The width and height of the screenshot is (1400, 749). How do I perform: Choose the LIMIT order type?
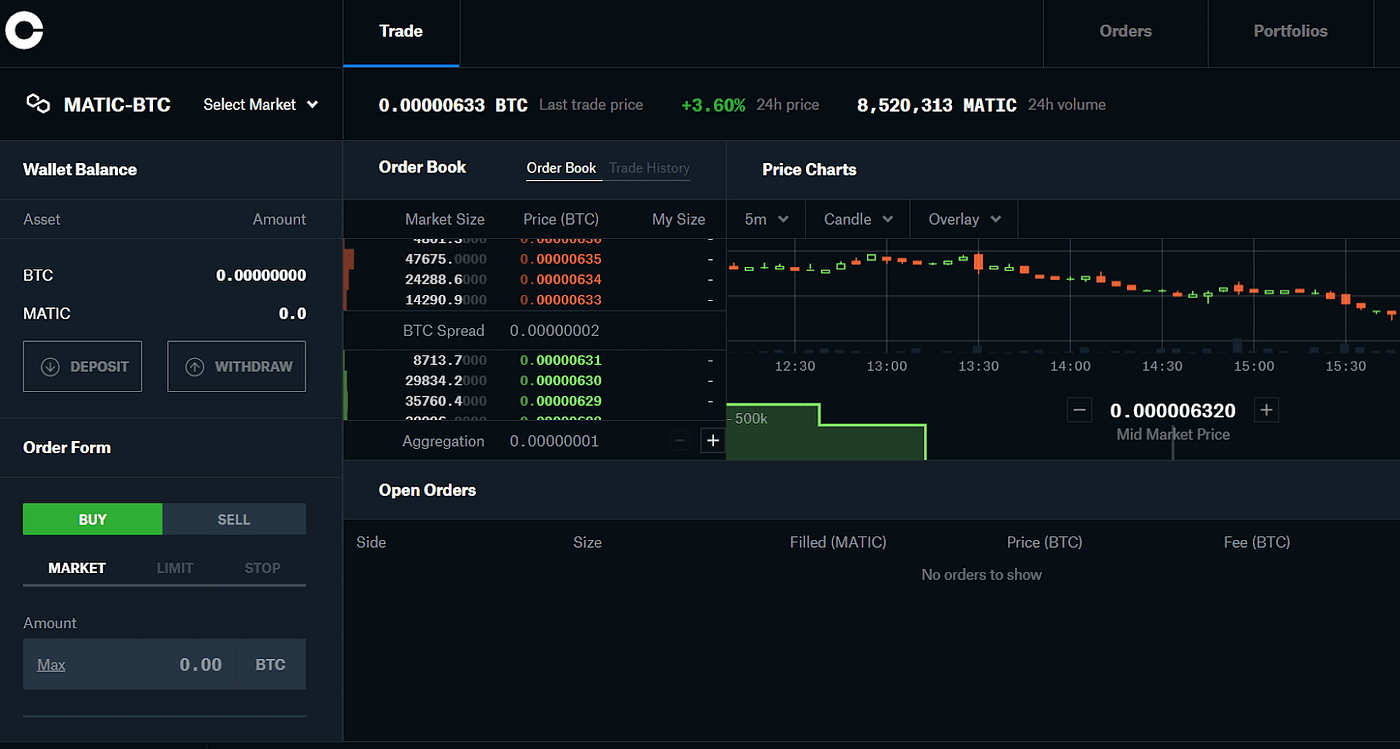pyautogui.click(x=175, y=568)
